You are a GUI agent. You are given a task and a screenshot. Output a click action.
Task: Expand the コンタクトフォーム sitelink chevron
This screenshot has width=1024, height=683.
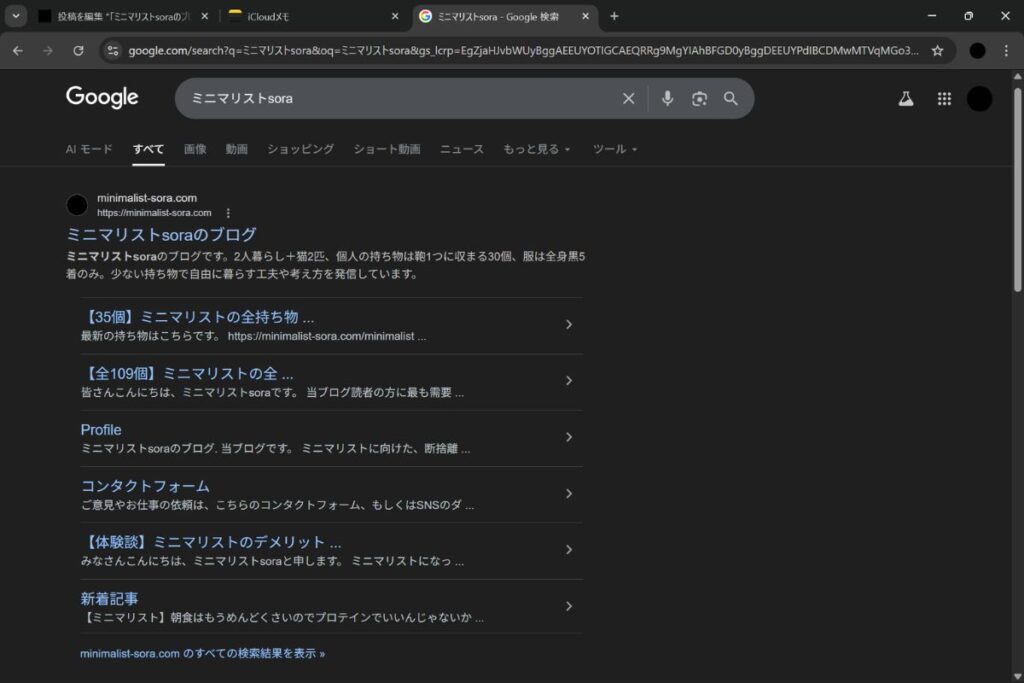[568, 494]
